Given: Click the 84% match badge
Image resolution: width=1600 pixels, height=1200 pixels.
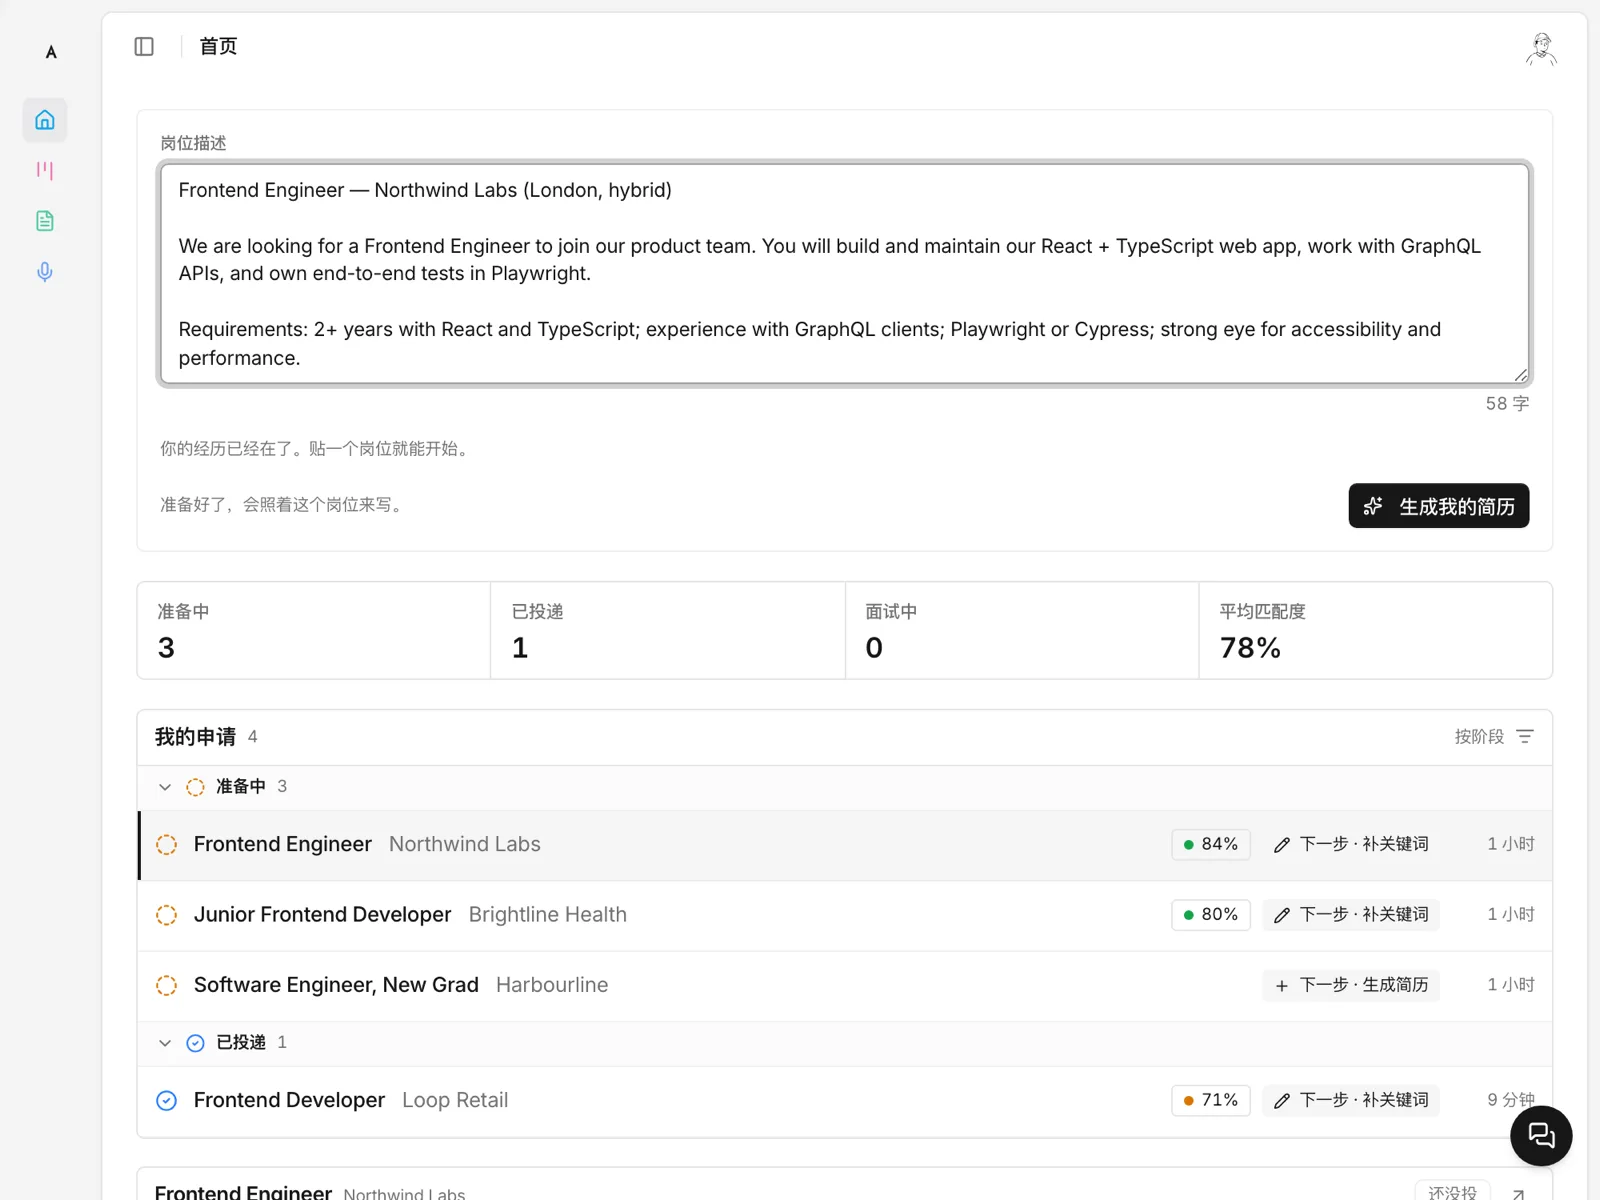Looking at the screenshot, I should [x=1210, y=844].
